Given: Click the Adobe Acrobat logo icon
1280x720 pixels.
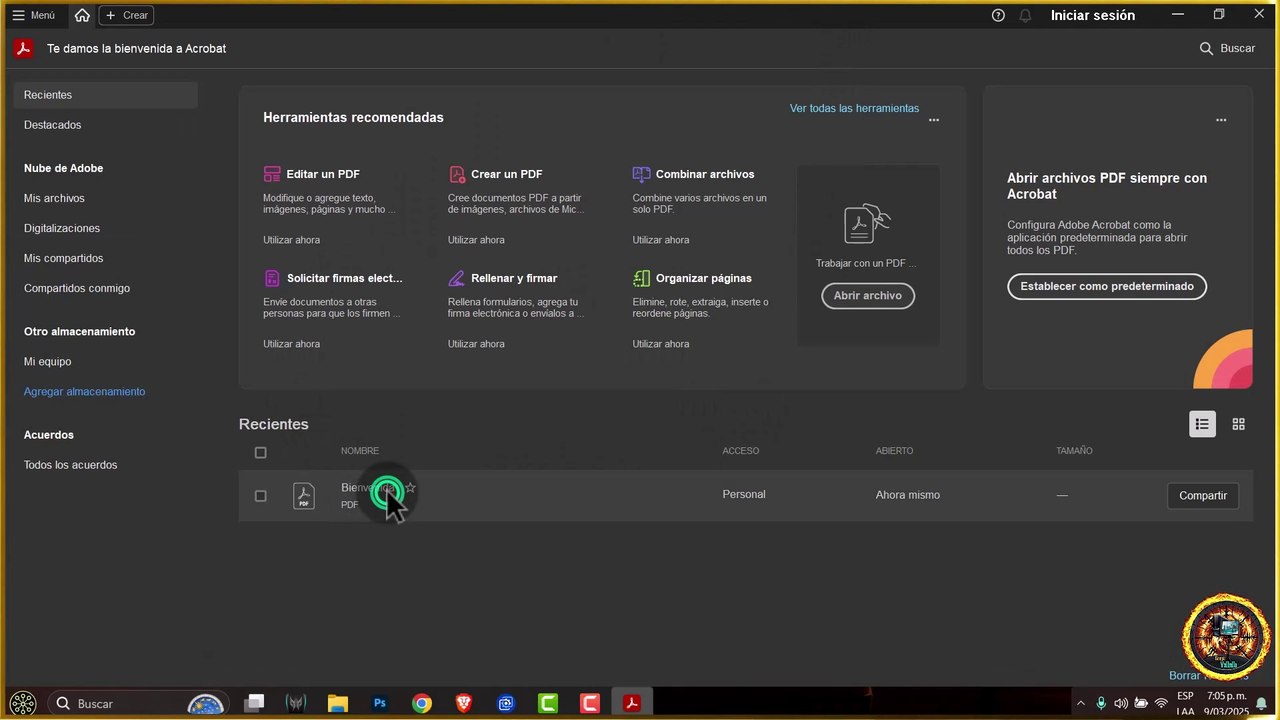Looking at the screenshot, I should click(23, 48).
